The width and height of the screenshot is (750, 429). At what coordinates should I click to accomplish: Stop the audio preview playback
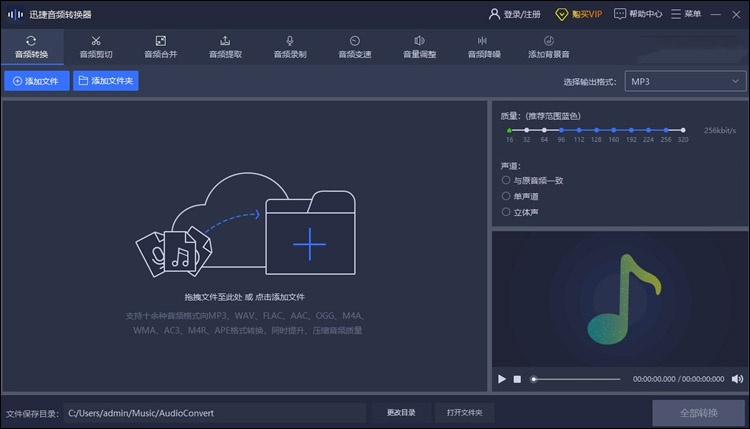tap(517, 379)
